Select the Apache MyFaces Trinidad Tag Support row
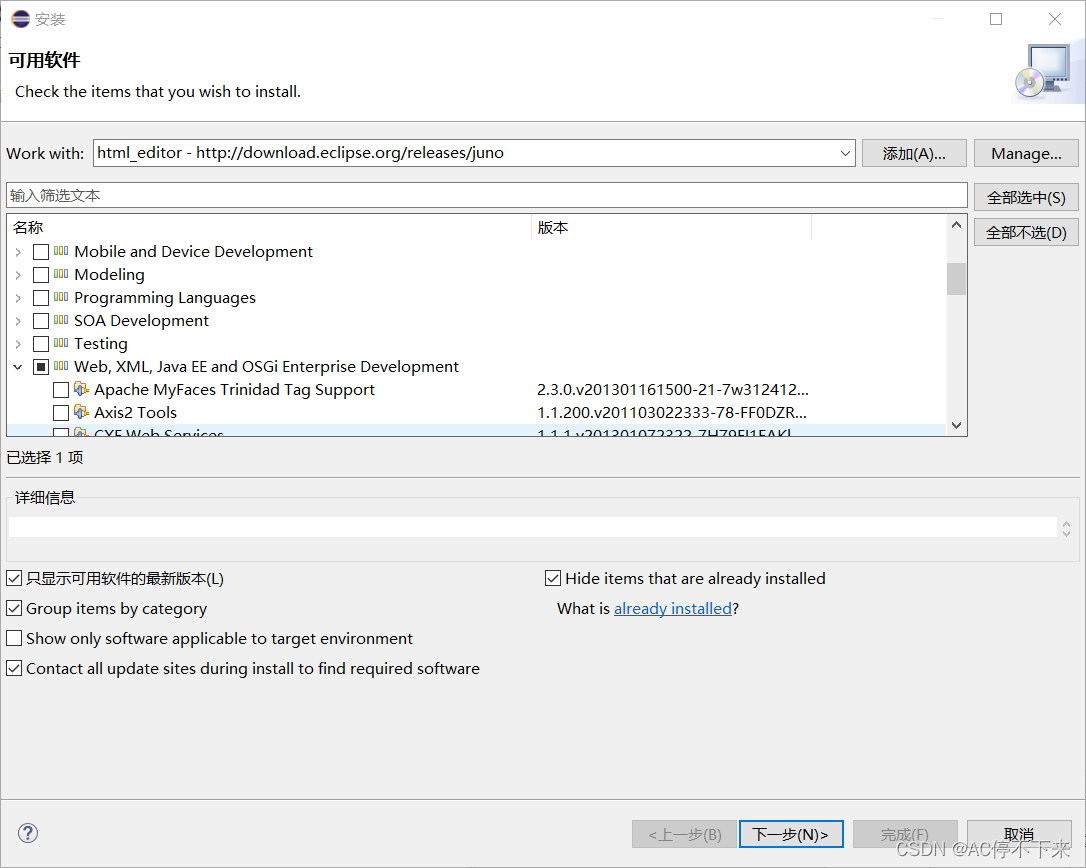Viewport: 1086px width, 868px height. click(x=477, y=389)
